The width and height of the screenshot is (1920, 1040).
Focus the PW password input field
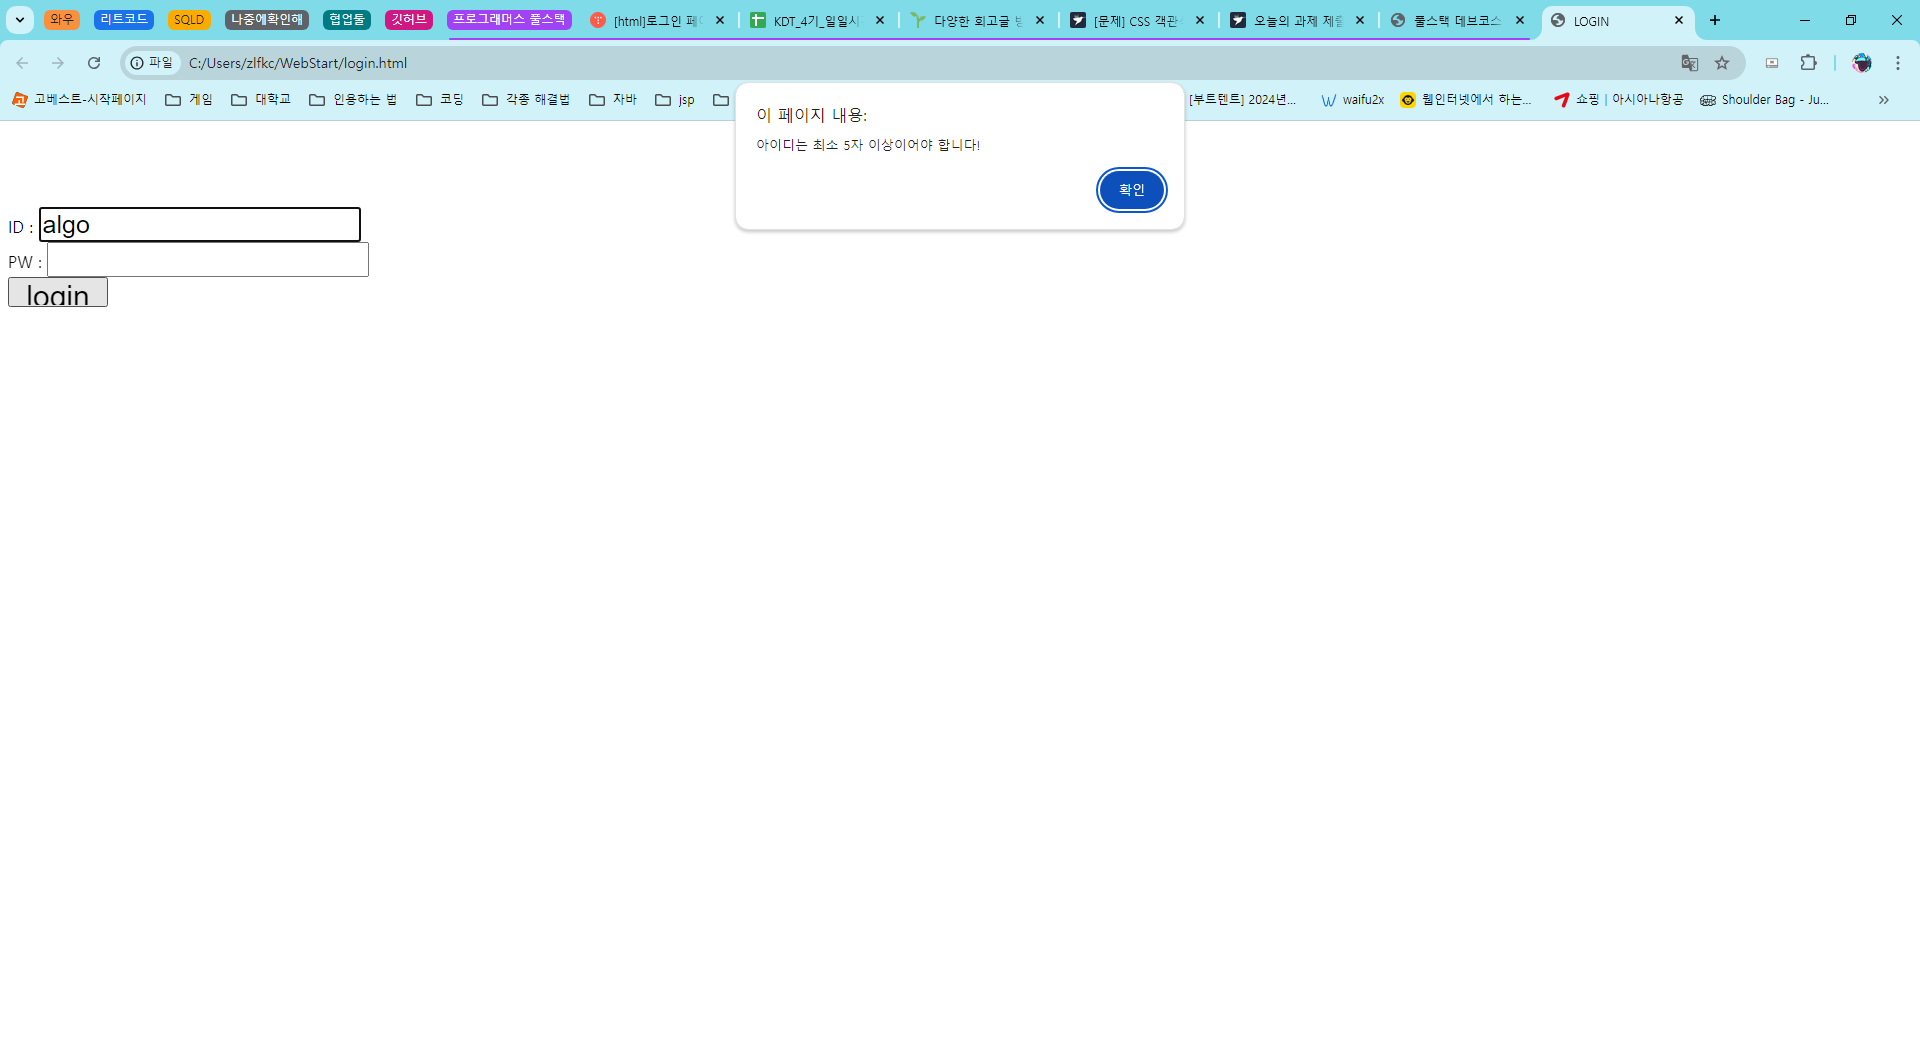tap(208, 260)
